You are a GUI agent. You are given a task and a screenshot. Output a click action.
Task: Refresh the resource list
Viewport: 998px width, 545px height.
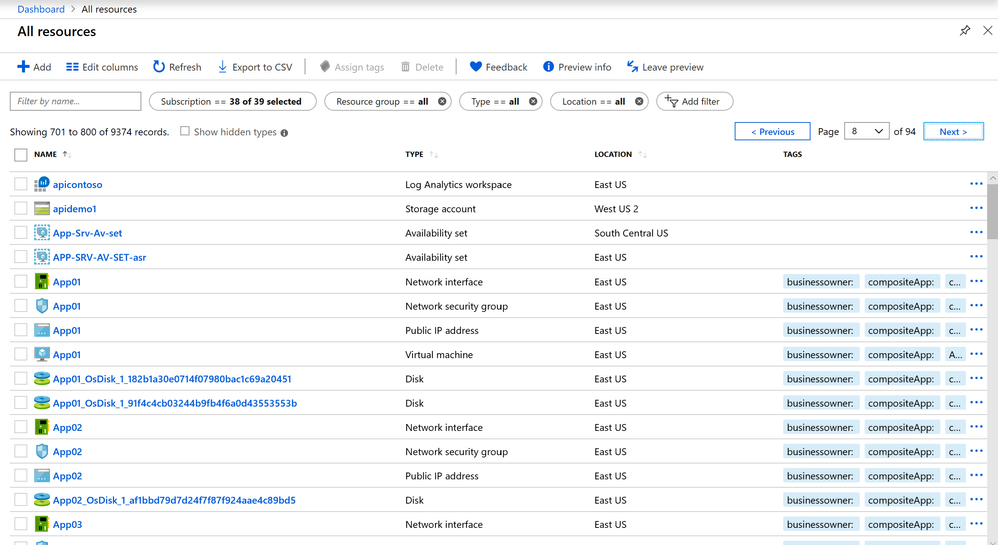[177, 67]
